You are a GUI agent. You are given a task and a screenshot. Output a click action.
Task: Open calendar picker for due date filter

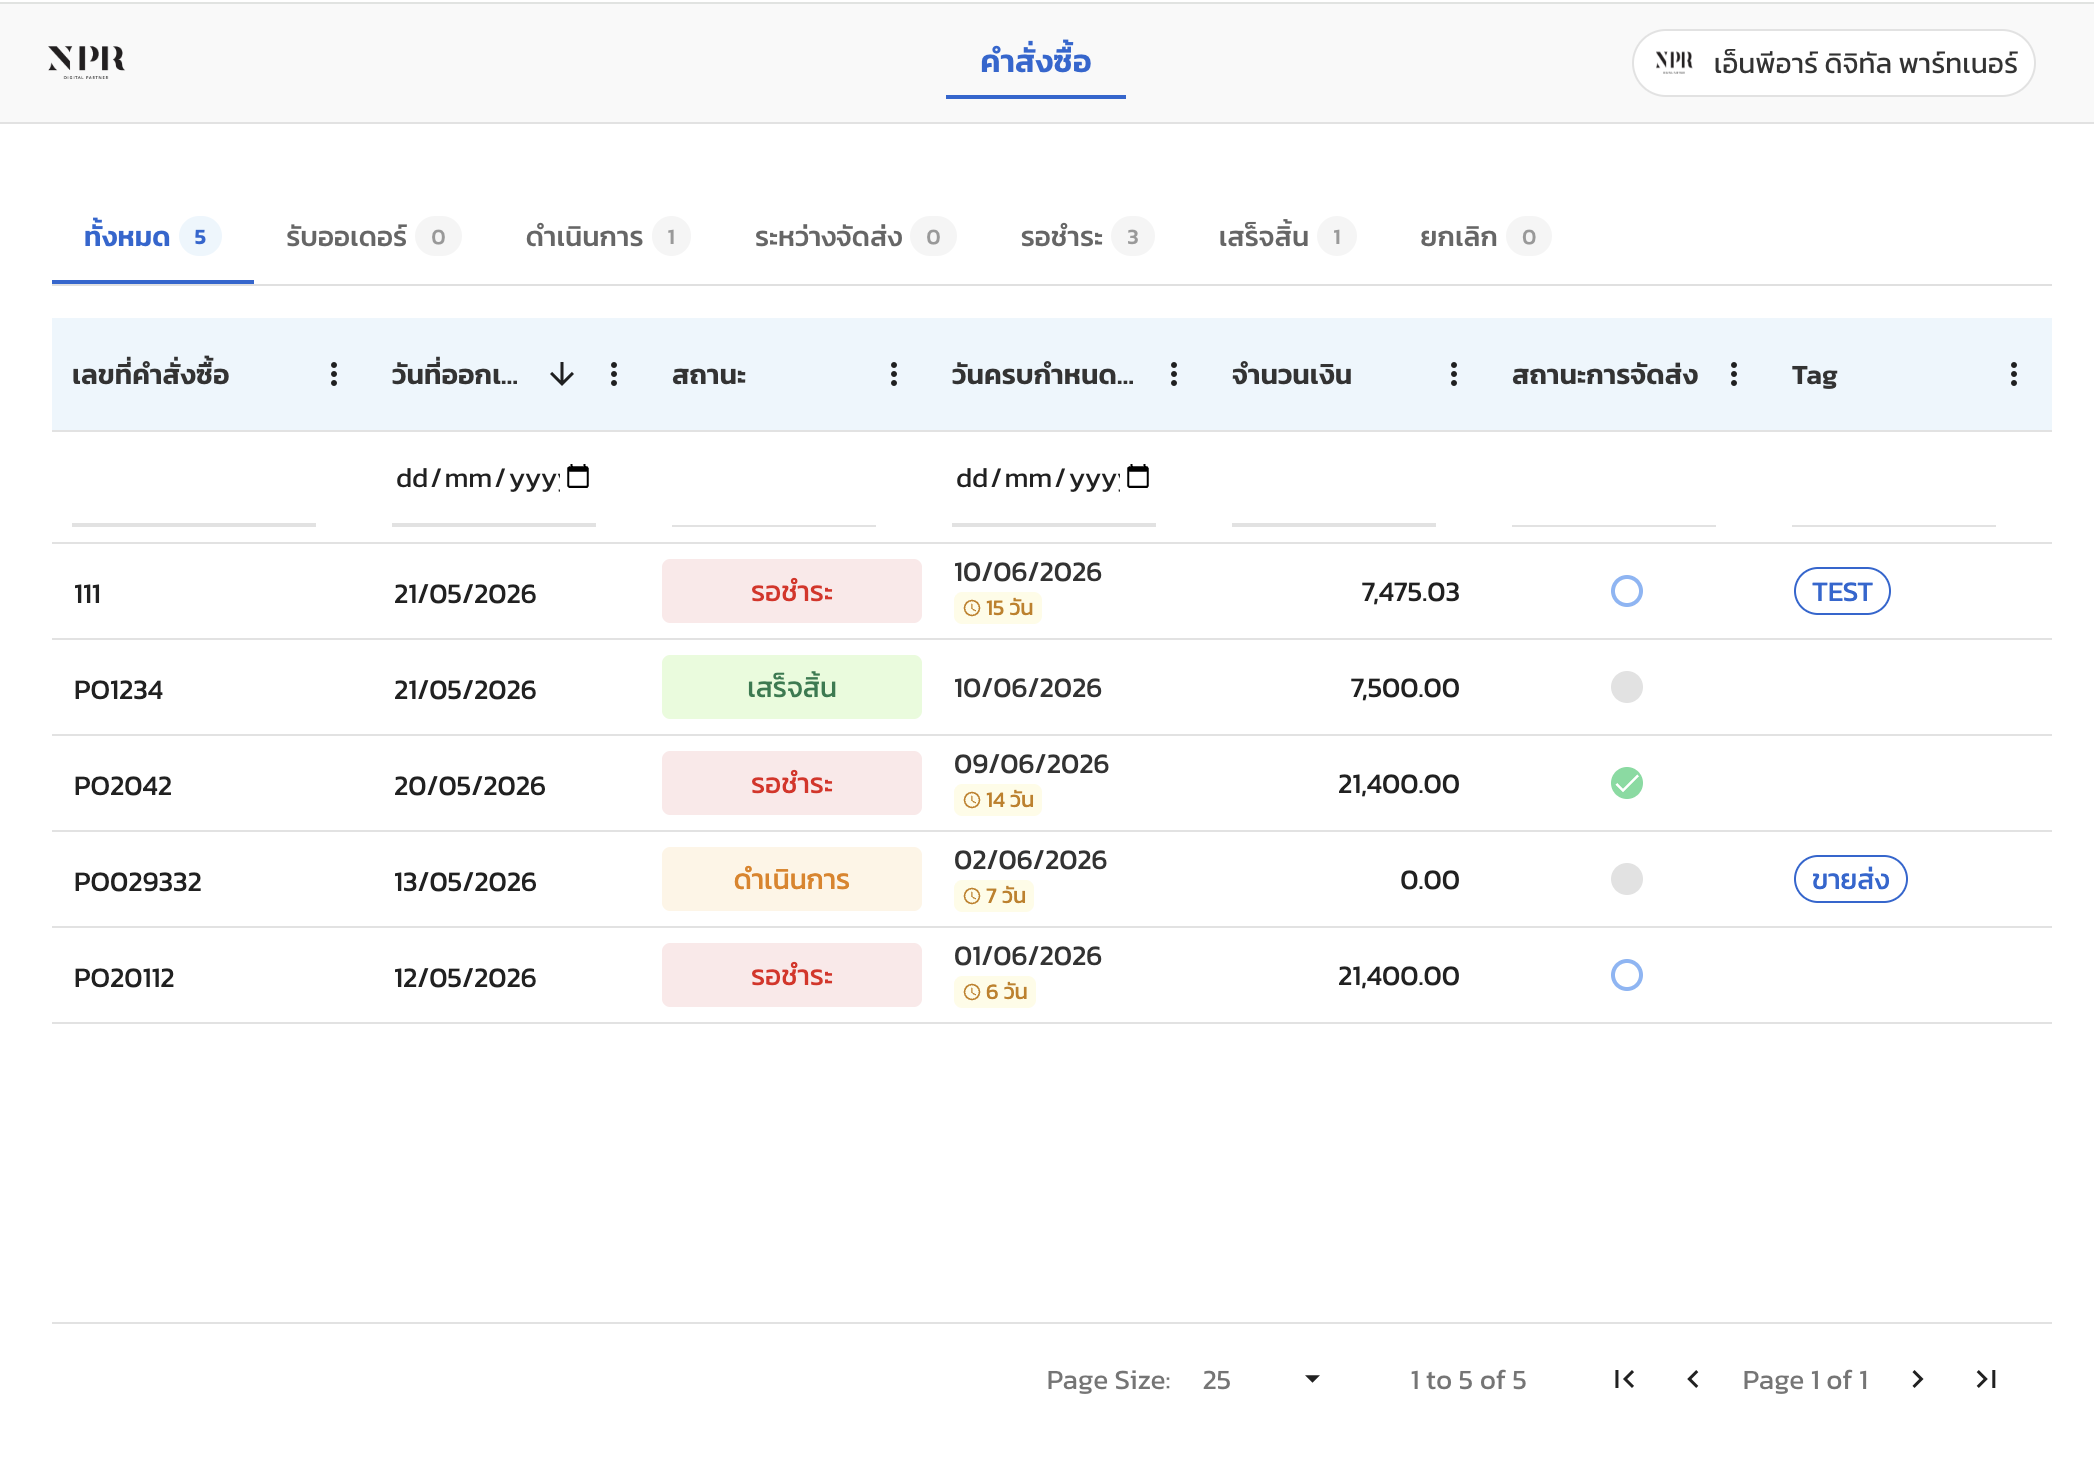(1138, 477)
